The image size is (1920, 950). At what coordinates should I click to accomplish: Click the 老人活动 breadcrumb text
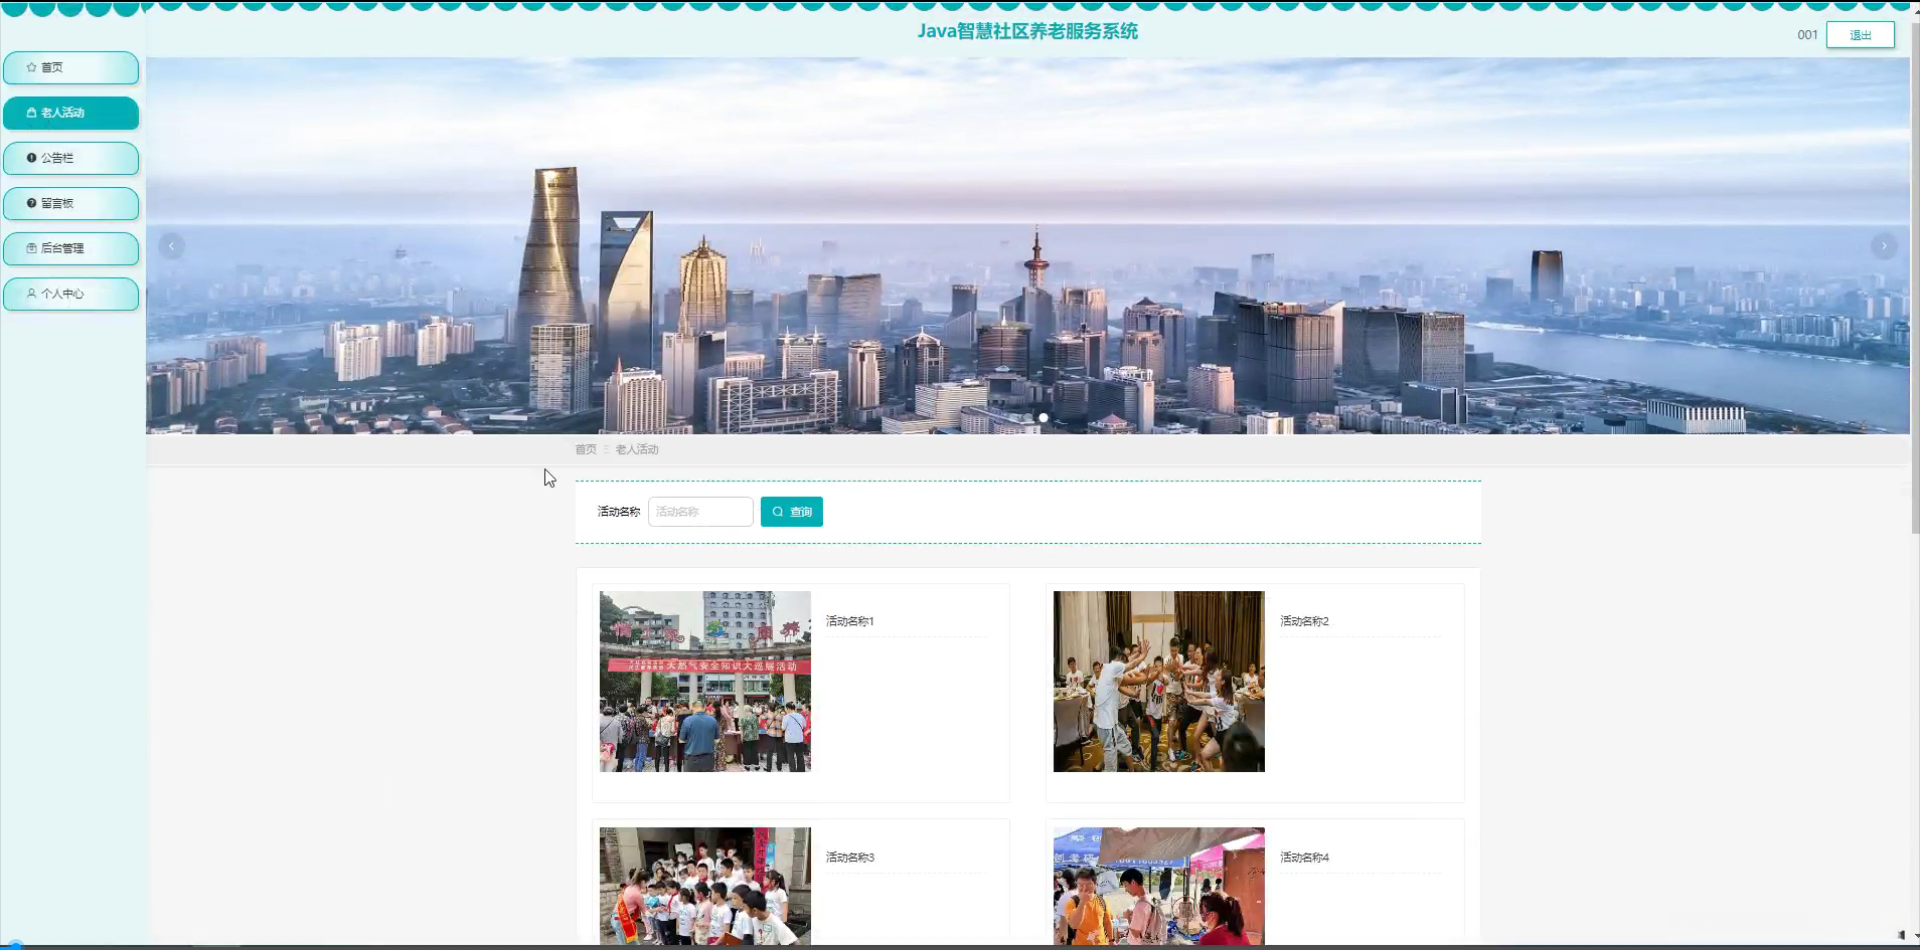[x=637, y=450]
